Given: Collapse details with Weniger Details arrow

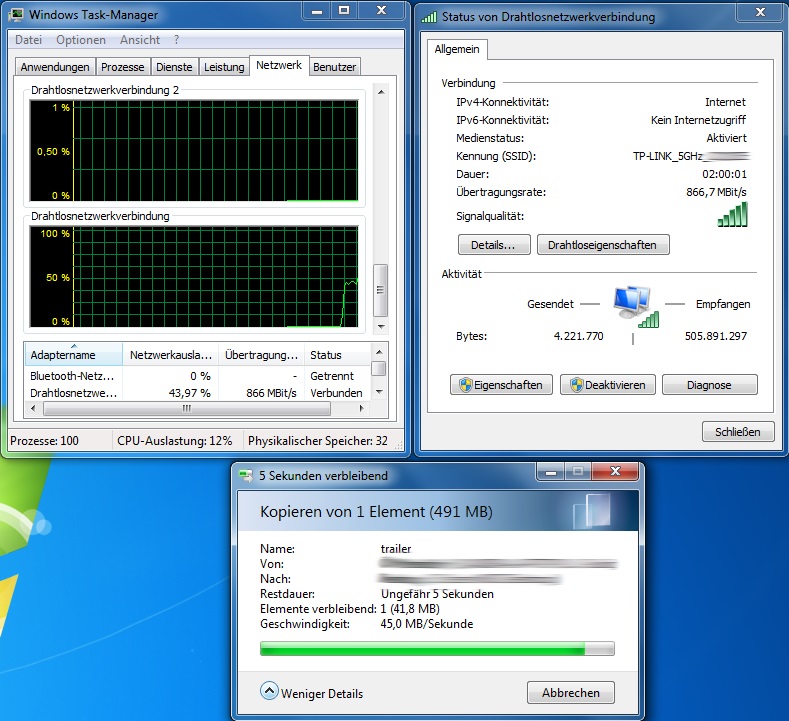Looking at the screenshot, I should [269, 692].
